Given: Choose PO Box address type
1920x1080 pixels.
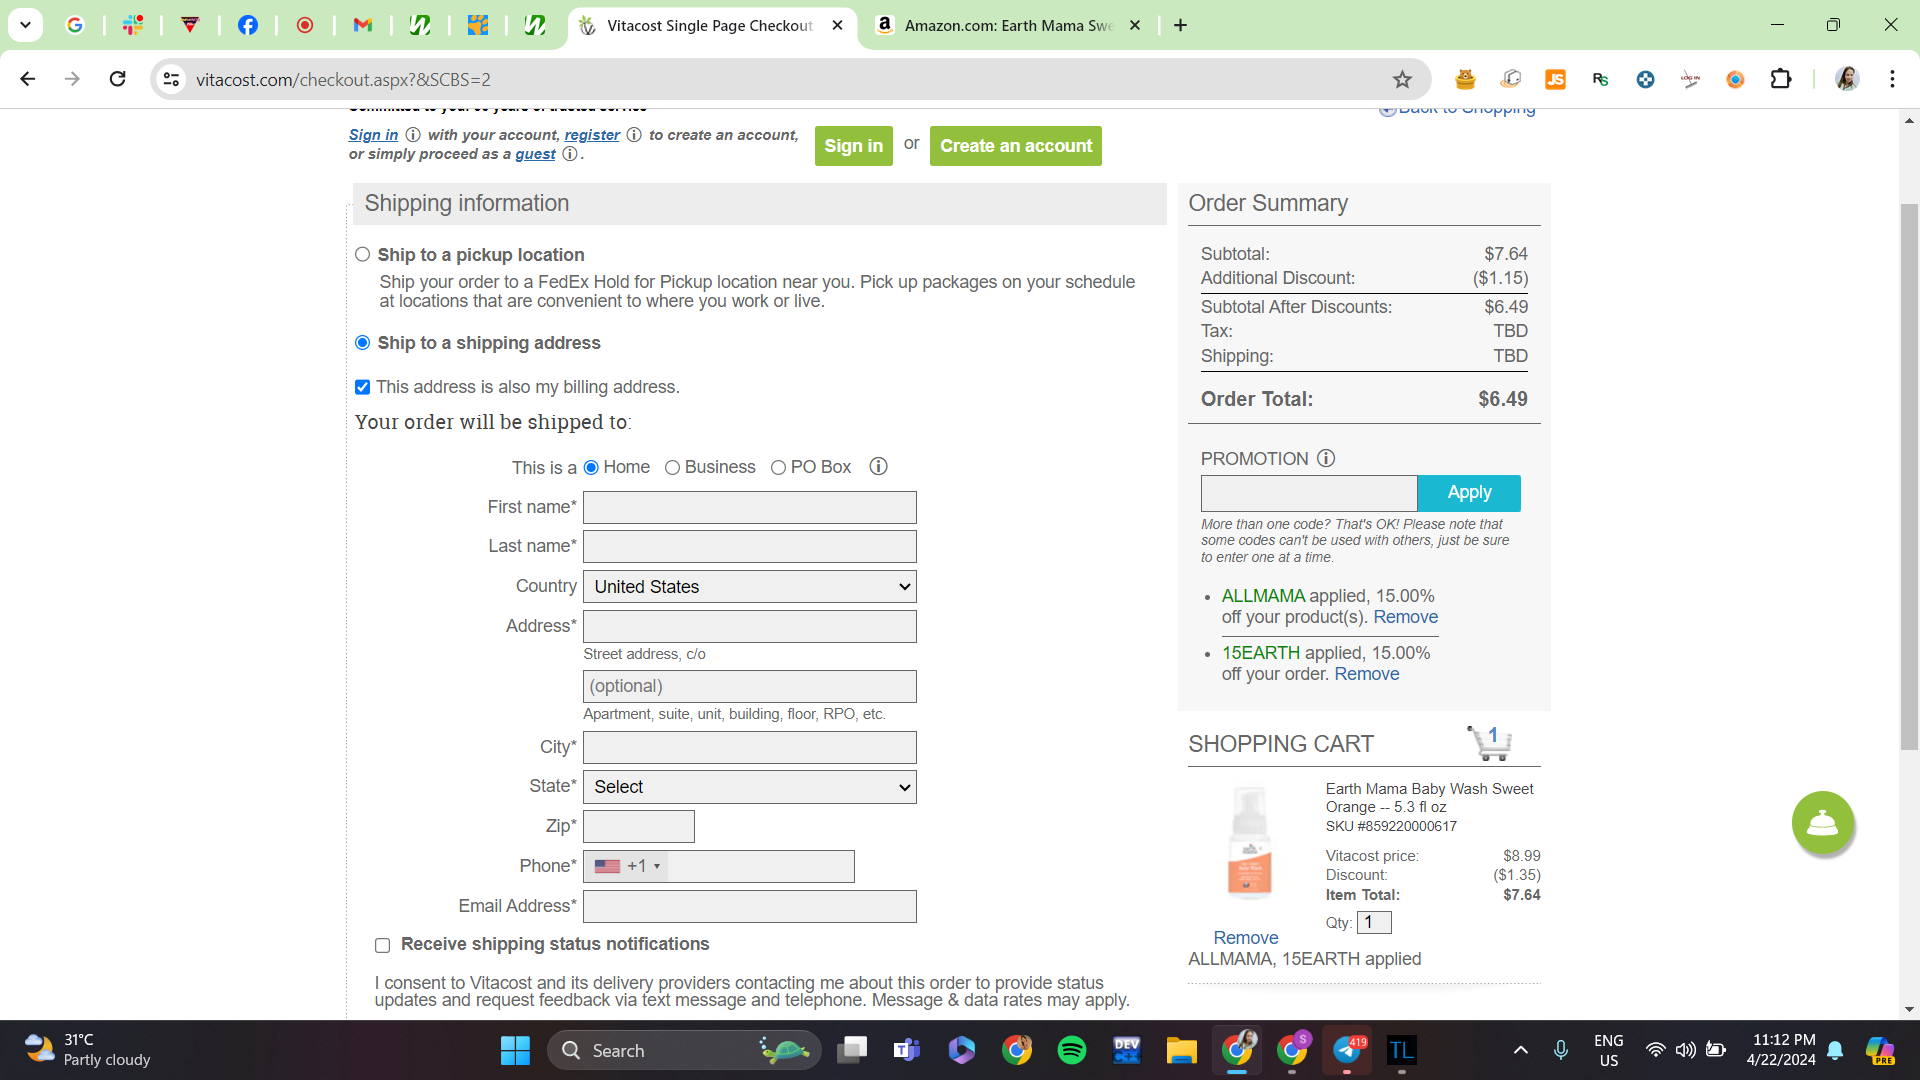Looking at the screenshot, I should tap(778, 468).
